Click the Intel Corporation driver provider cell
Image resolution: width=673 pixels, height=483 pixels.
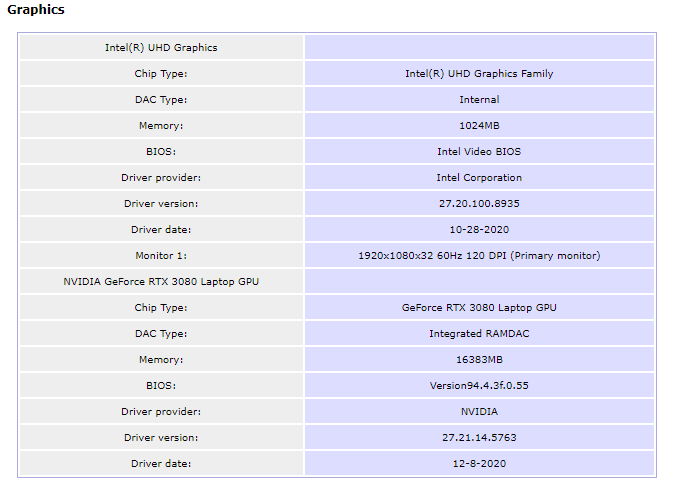[x=479, y=177]
